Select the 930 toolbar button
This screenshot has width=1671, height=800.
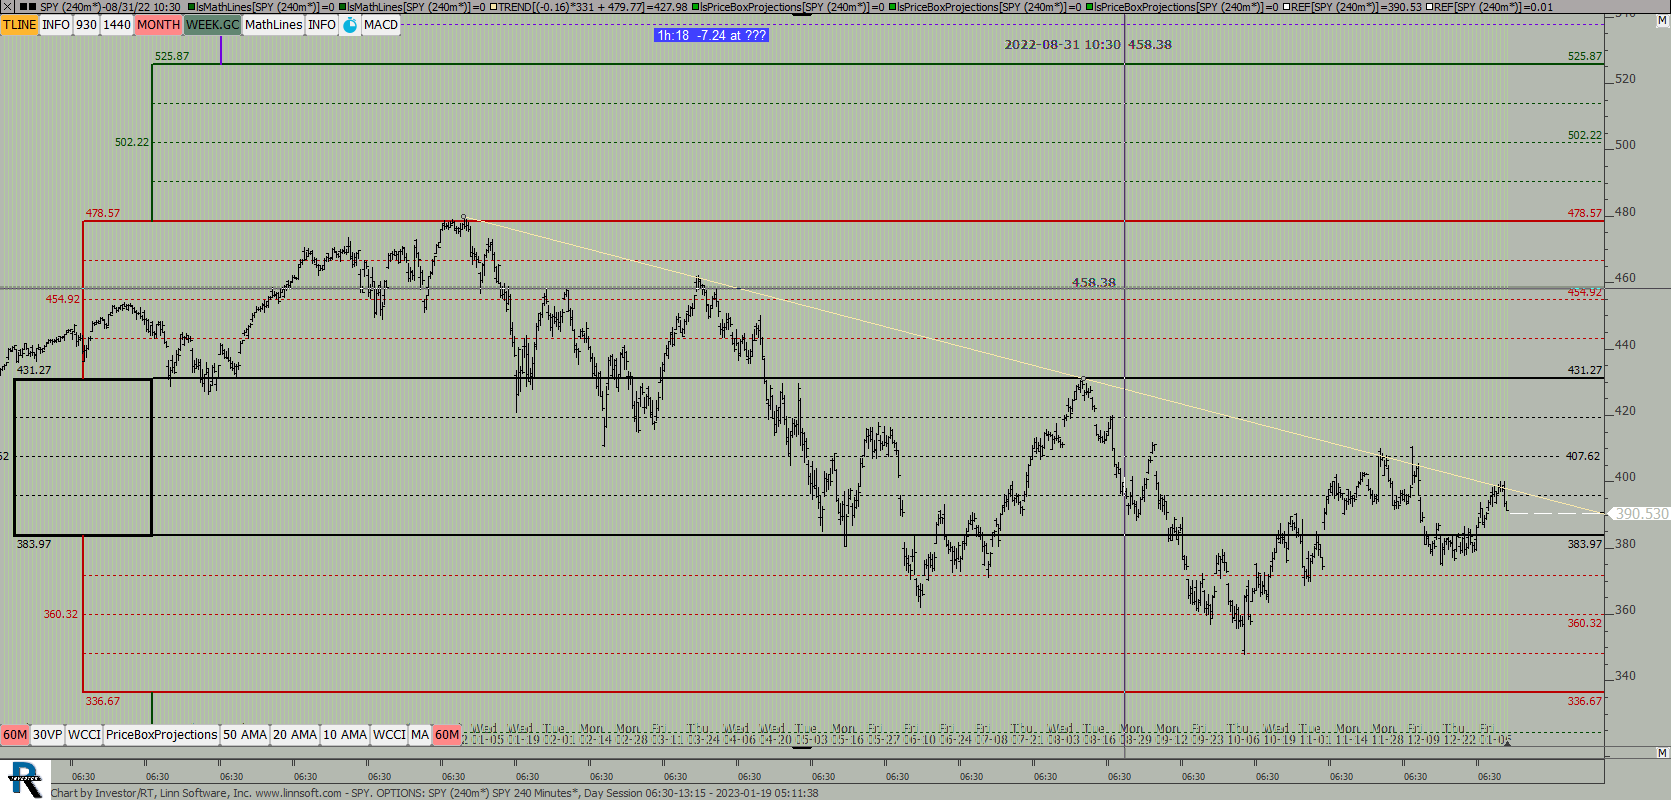pos(86,25)
